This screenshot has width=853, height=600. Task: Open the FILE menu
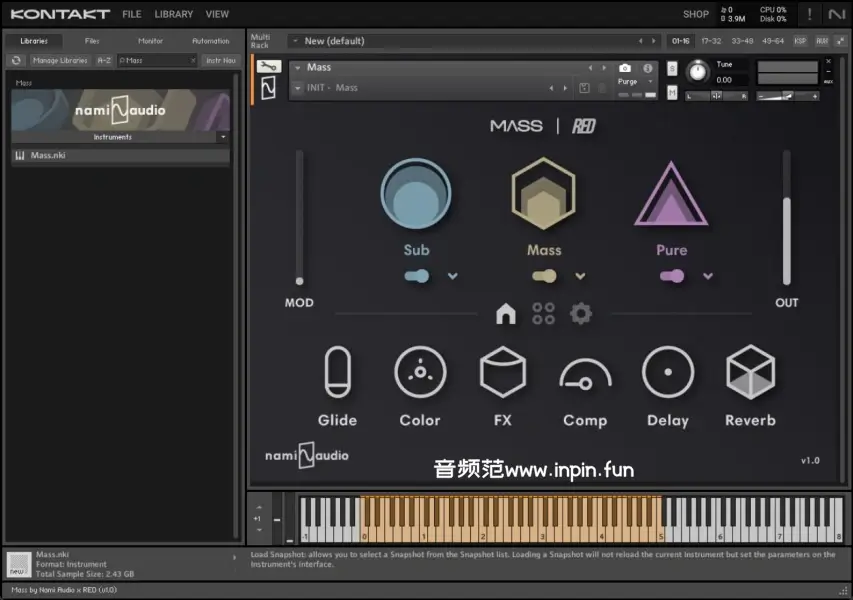pyautogui.click(x=132, y=14)
